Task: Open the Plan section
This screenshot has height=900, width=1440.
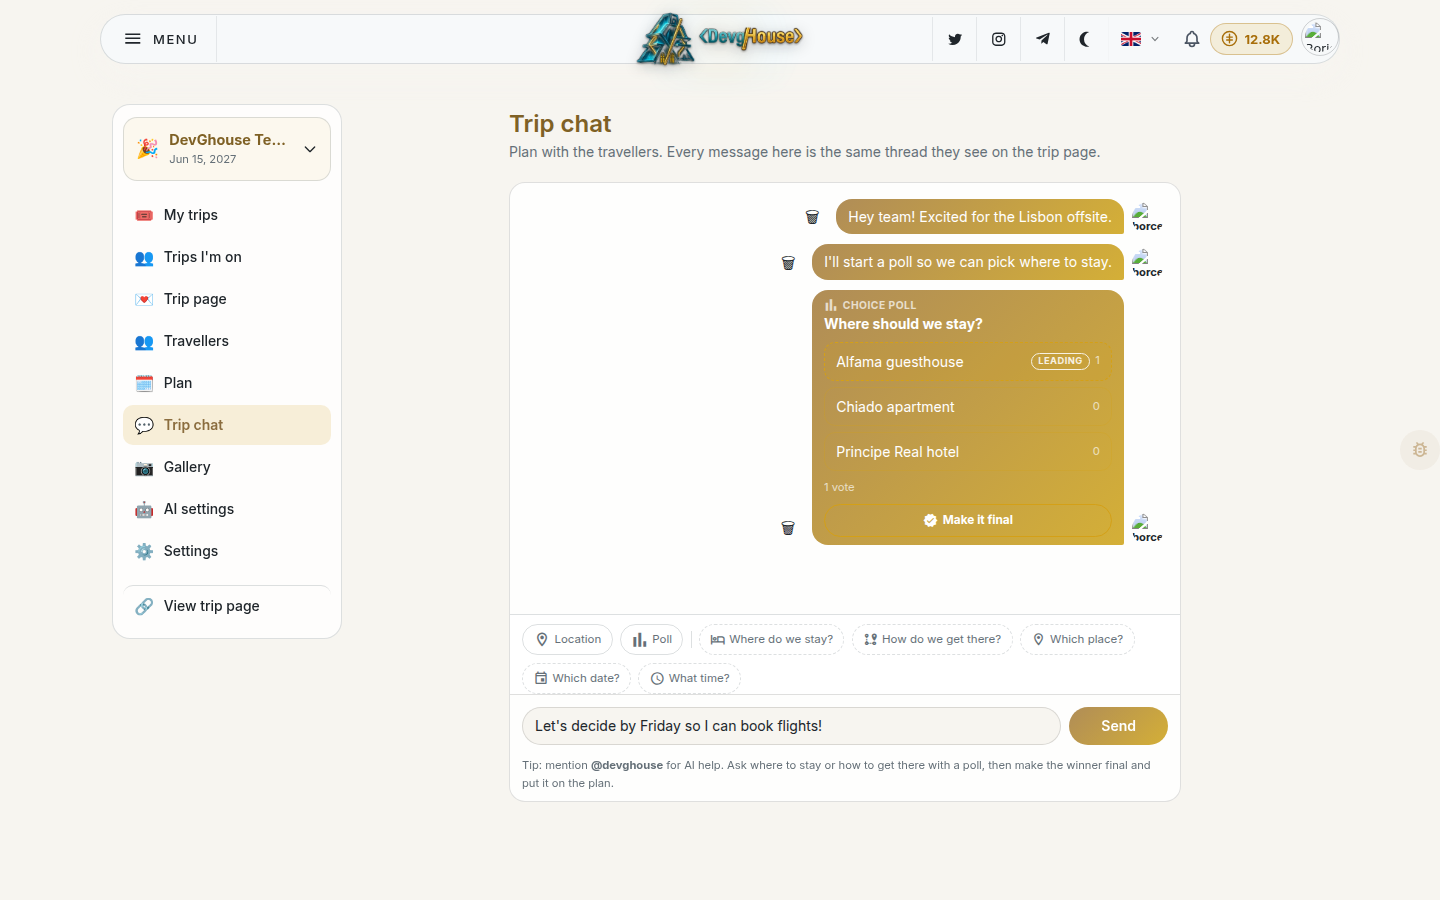Action: tap(227, 383)
